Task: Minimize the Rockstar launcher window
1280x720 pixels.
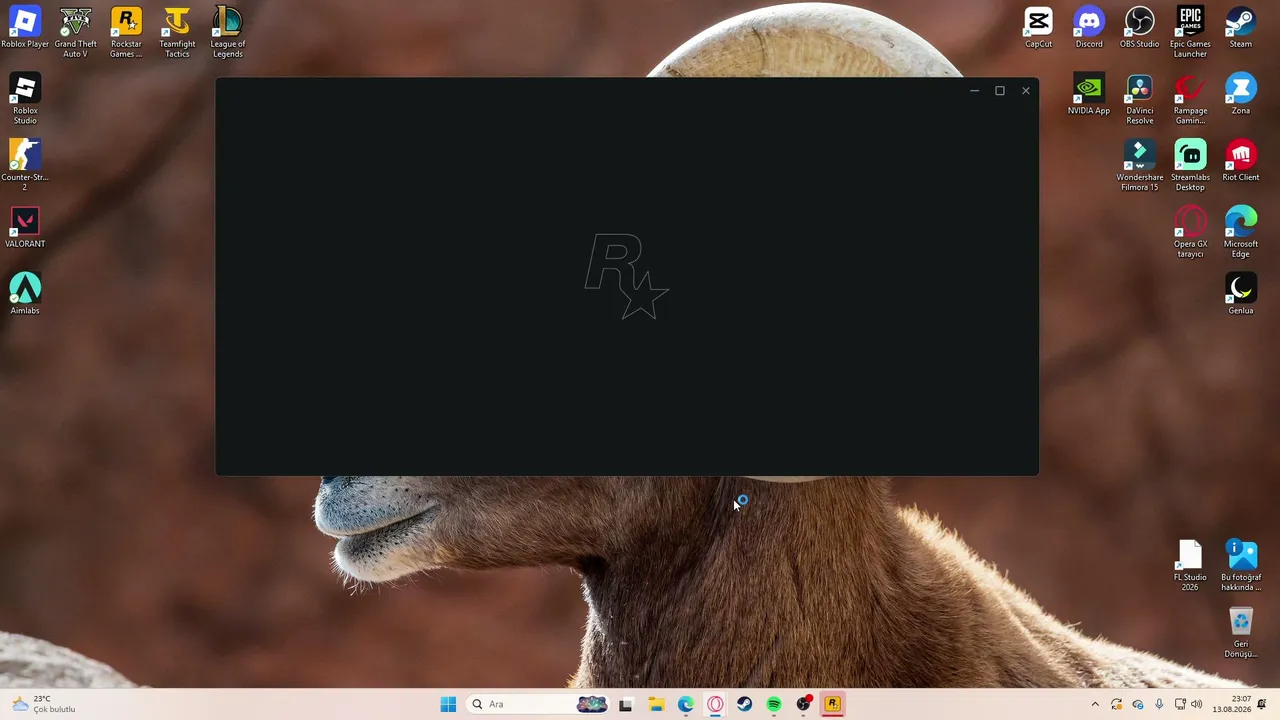Action: click(974, 91)
